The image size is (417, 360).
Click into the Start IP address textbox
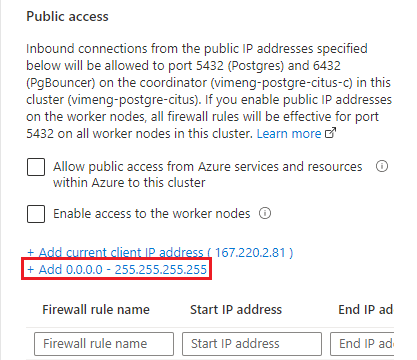click(252, 344)
